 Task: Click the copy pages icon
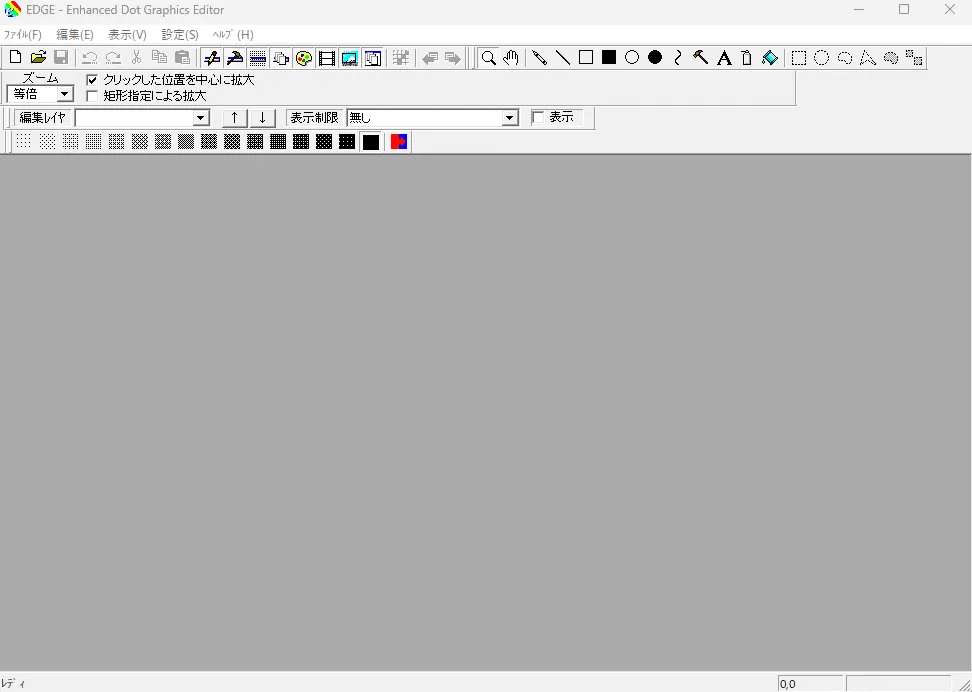pyautogui.click(x=159, y=58)
